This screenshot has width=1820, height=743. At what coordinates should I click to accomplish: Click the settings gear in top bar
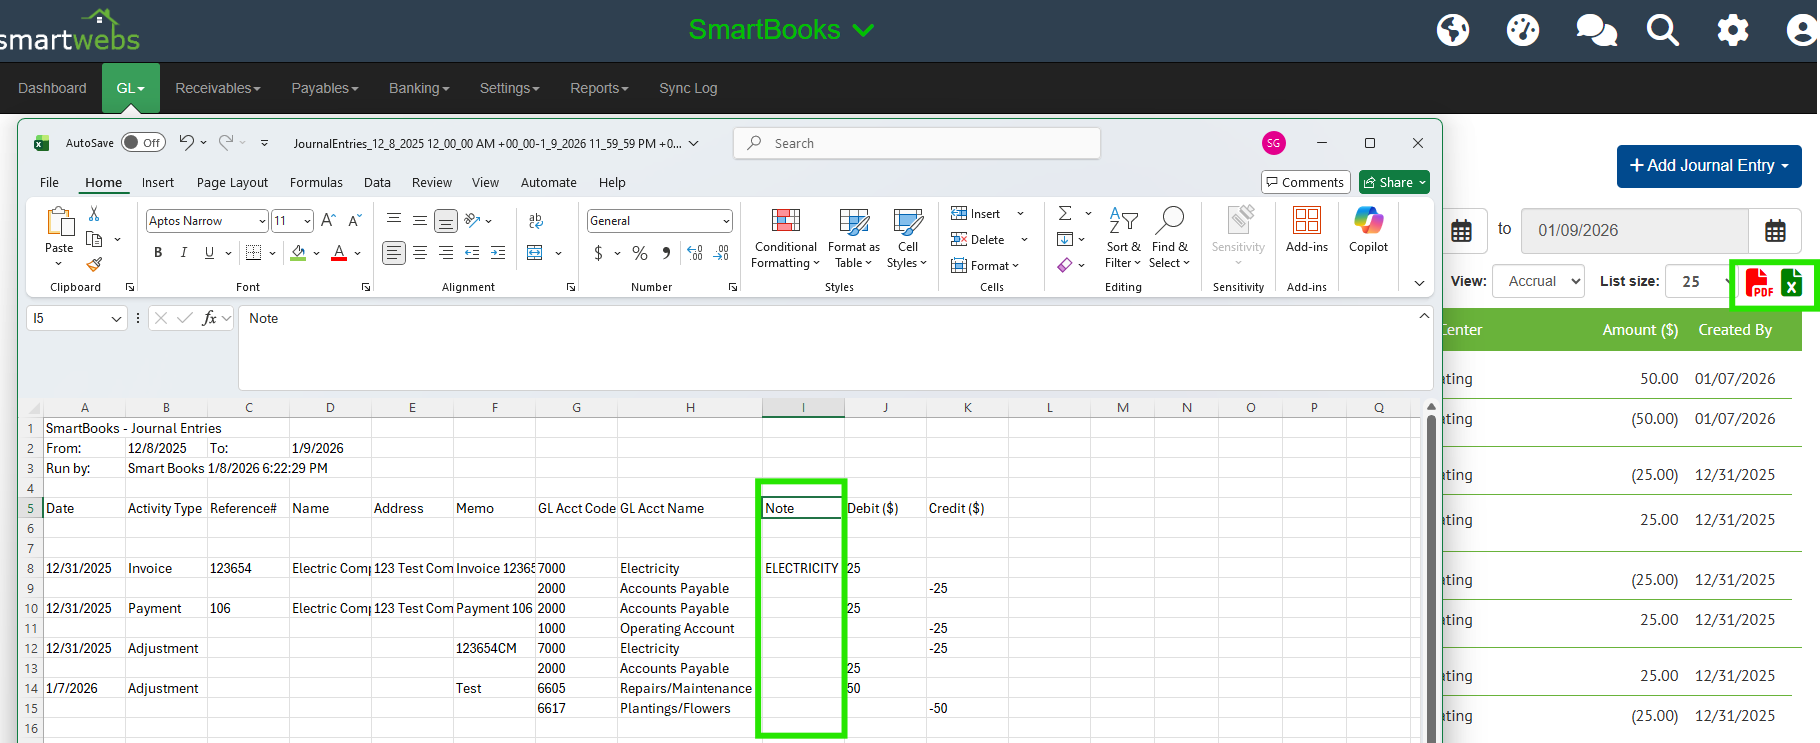pyautogui.click(x=1732, y=30)
